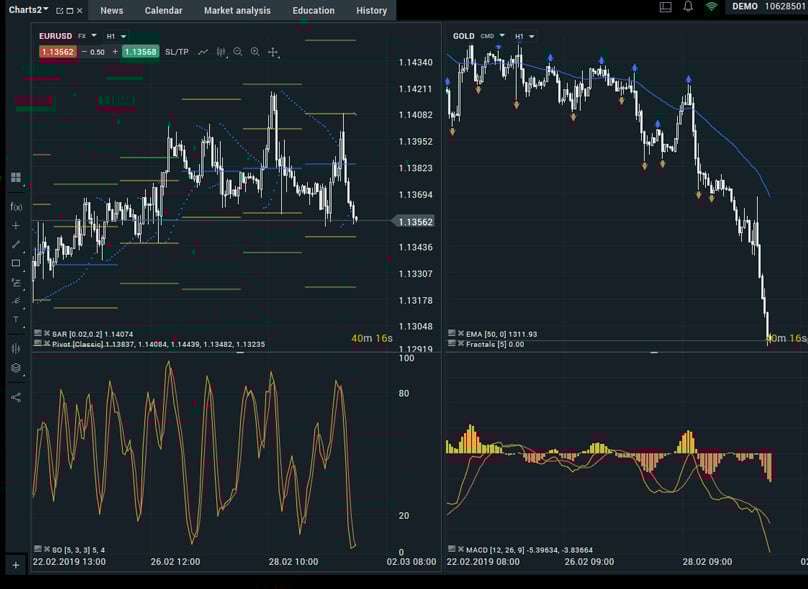Remove the SO stochastic indicator with X
Screen dimensions: 808x589
click(x=47, y=549)
